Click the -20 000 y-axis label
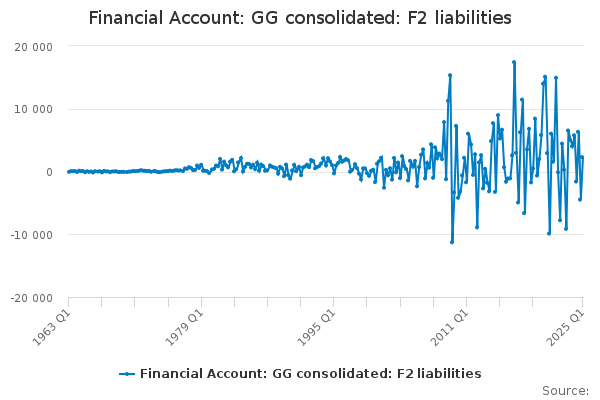The width and height of the screenshot is (600, 400). pos(31,298)
